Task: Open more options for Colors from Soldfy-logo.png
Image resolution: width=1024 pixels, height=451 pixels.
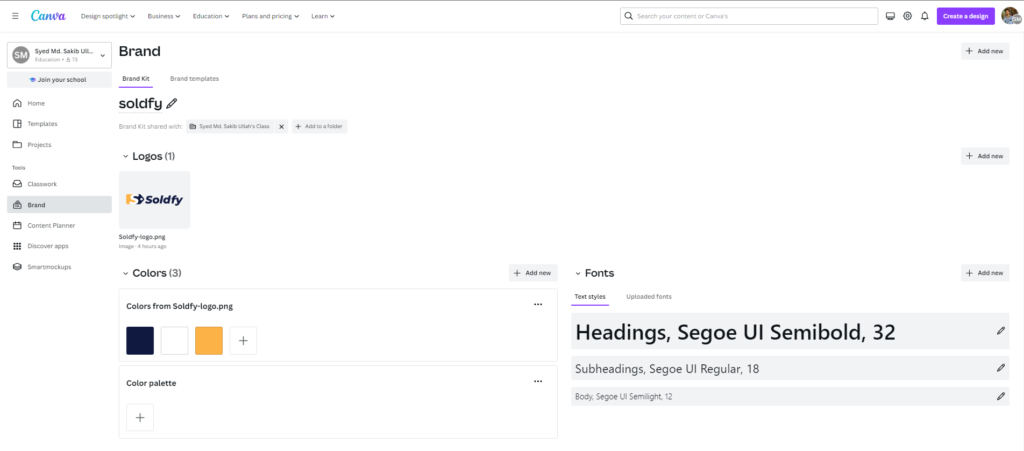Action: pyautogui.click(x=538, y=304)
